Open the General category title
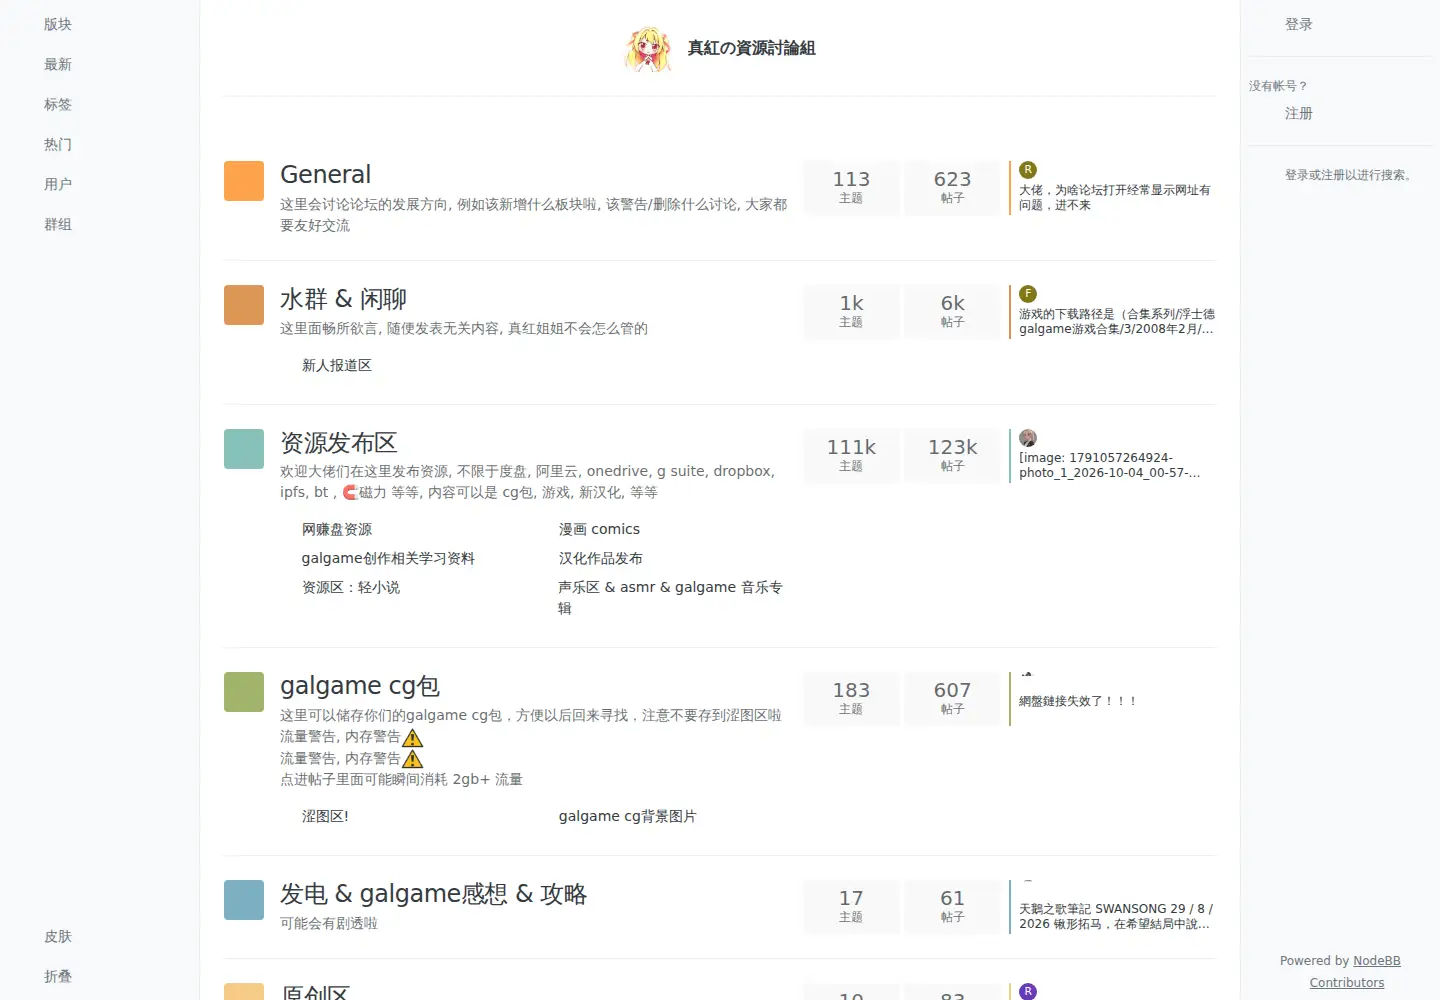 [x=326, y=175]
